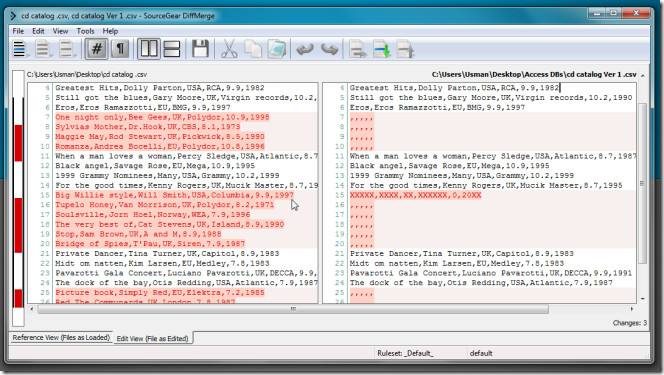
Task: Click left pane line '1999 Grammy Nominees,Many'
Action: pyautogui.click(x=167, y=175)
